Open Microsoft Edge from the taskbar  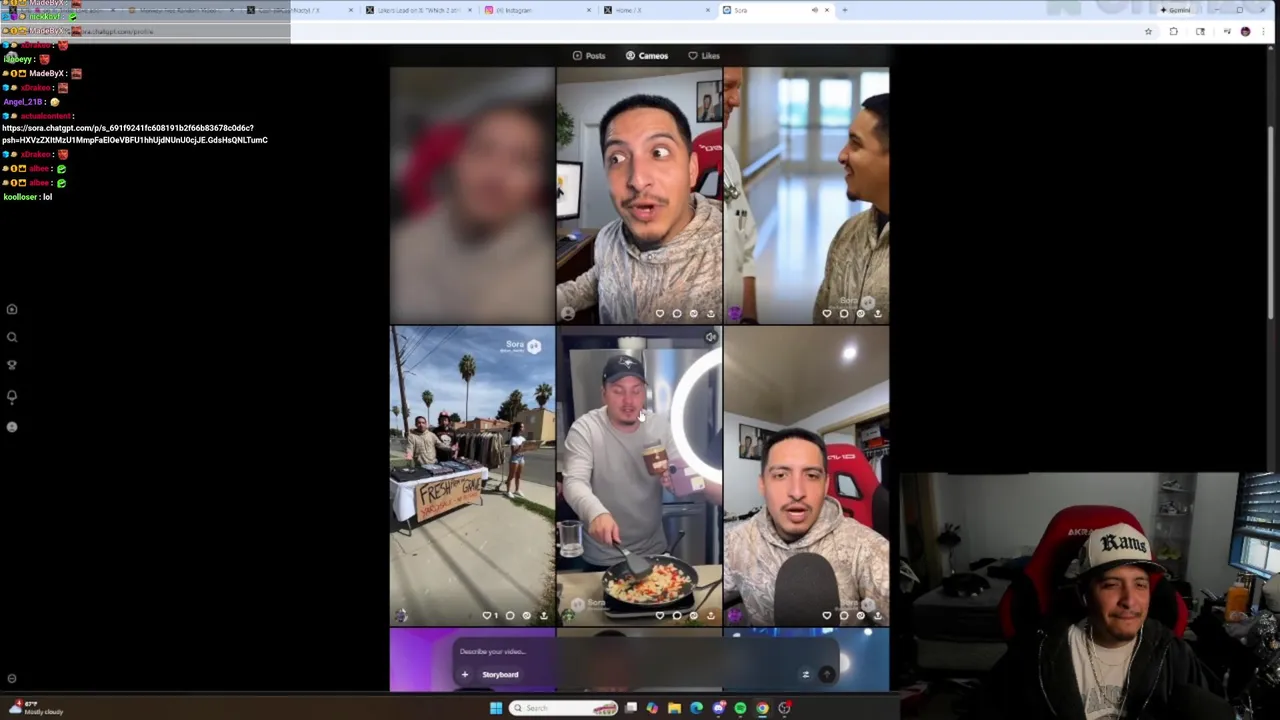pyautogui.click(x=696, y=708)
